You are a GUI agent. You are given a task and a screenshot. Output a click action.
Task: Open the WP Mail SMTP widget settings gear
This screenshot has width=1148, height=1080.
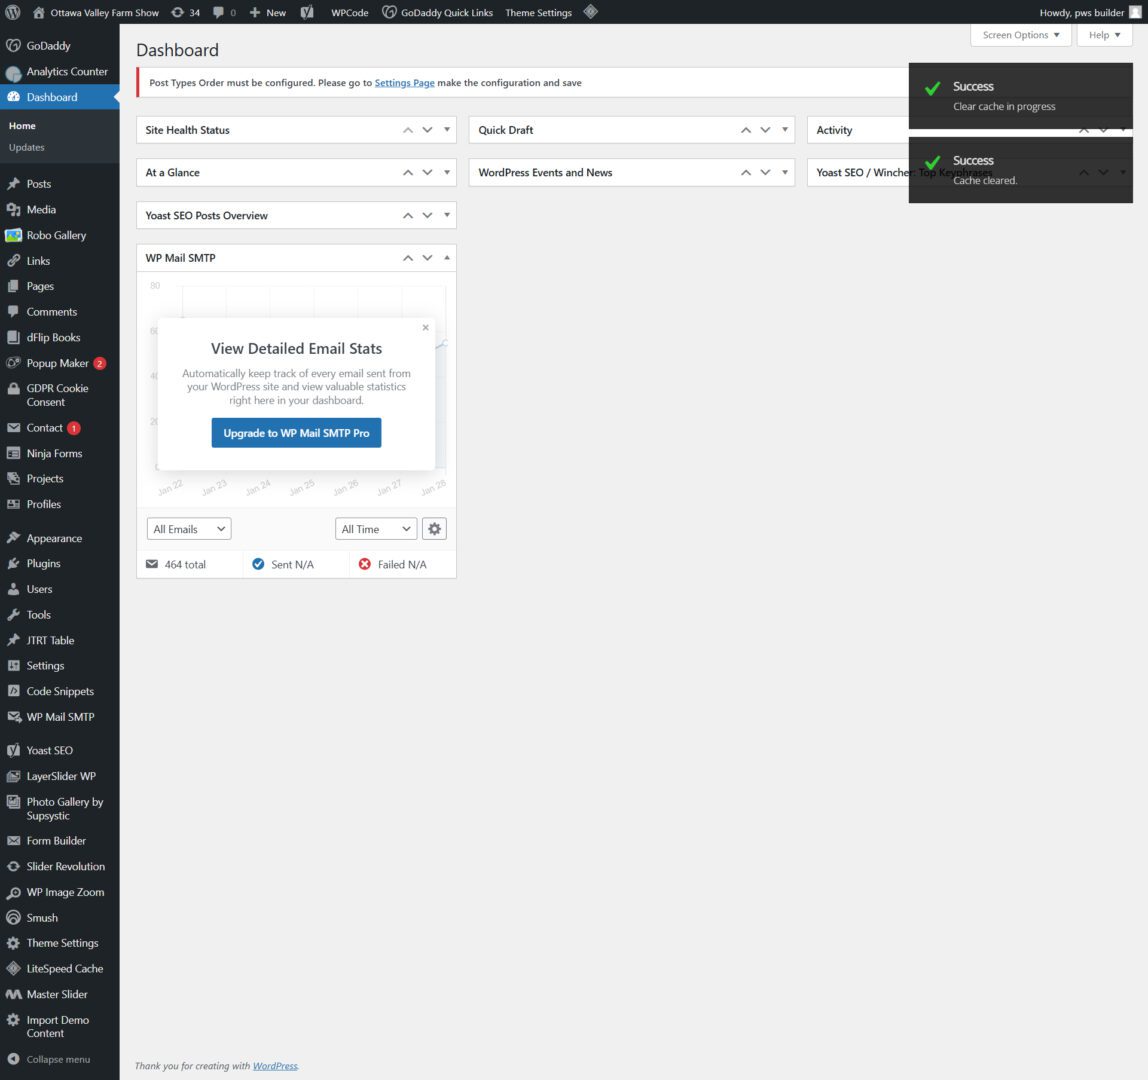(x=434, y=529)
